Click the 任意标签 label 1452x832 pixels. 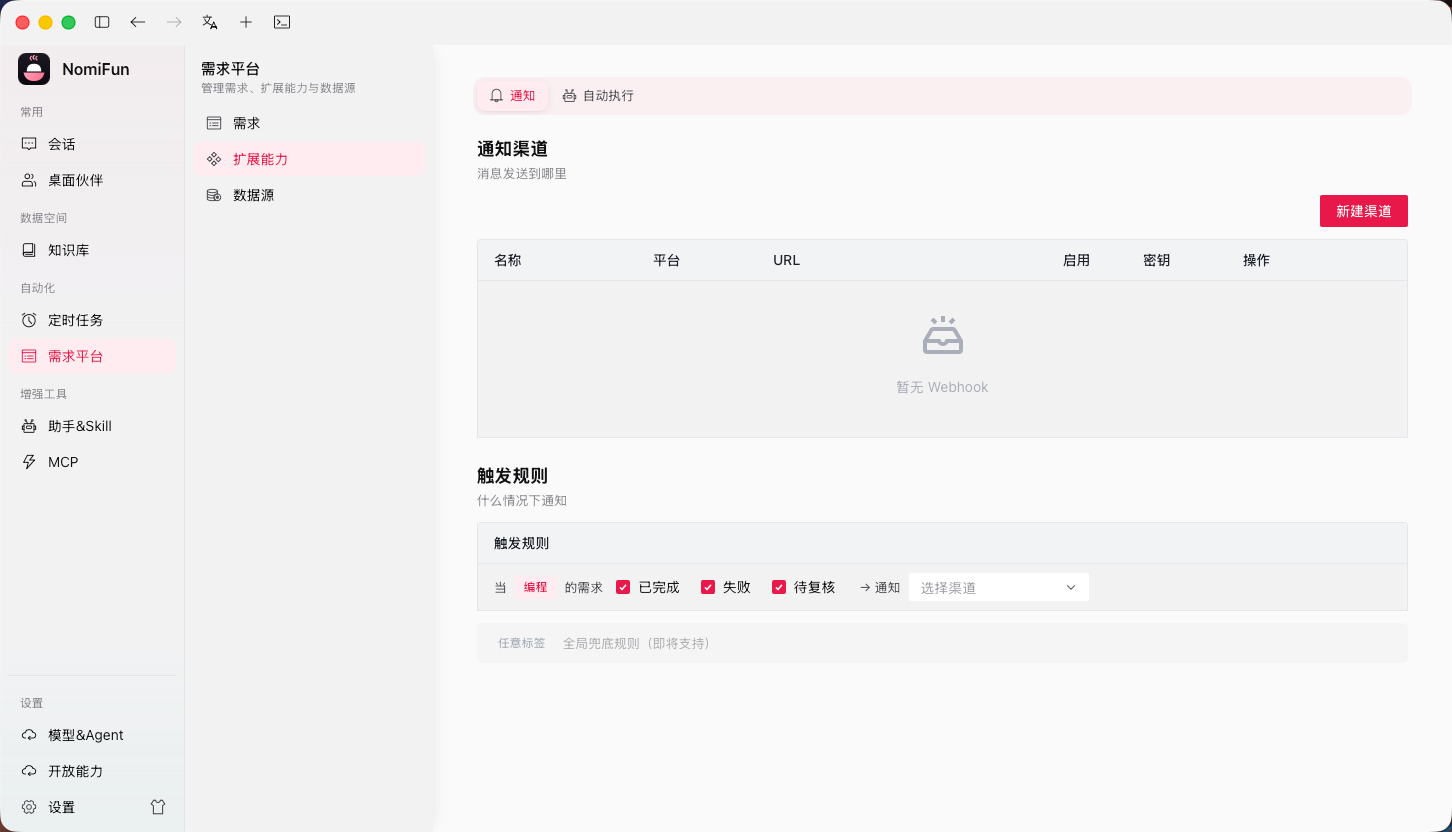[x=522, y=643]
